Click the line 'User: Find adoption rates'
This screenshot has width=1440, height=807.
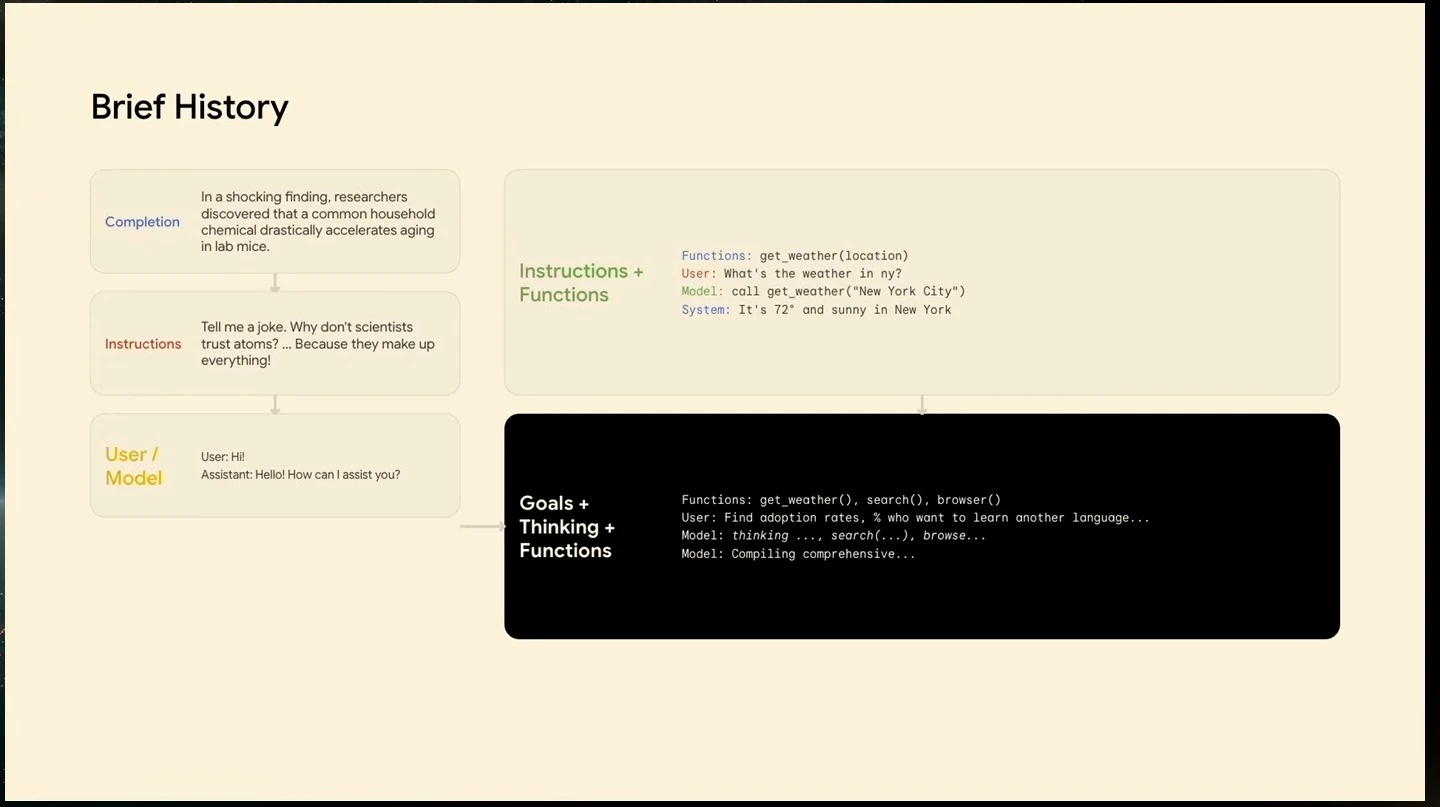(x=915, y=518)
